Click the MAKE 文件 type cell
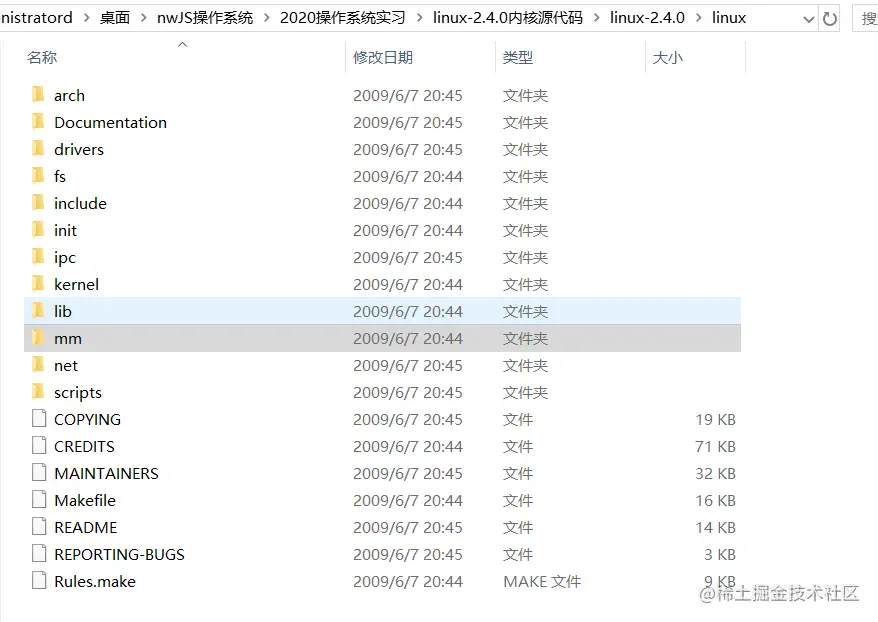Image resolution: width=878 pixels, height=622 pixels. [x=542, y=582]
